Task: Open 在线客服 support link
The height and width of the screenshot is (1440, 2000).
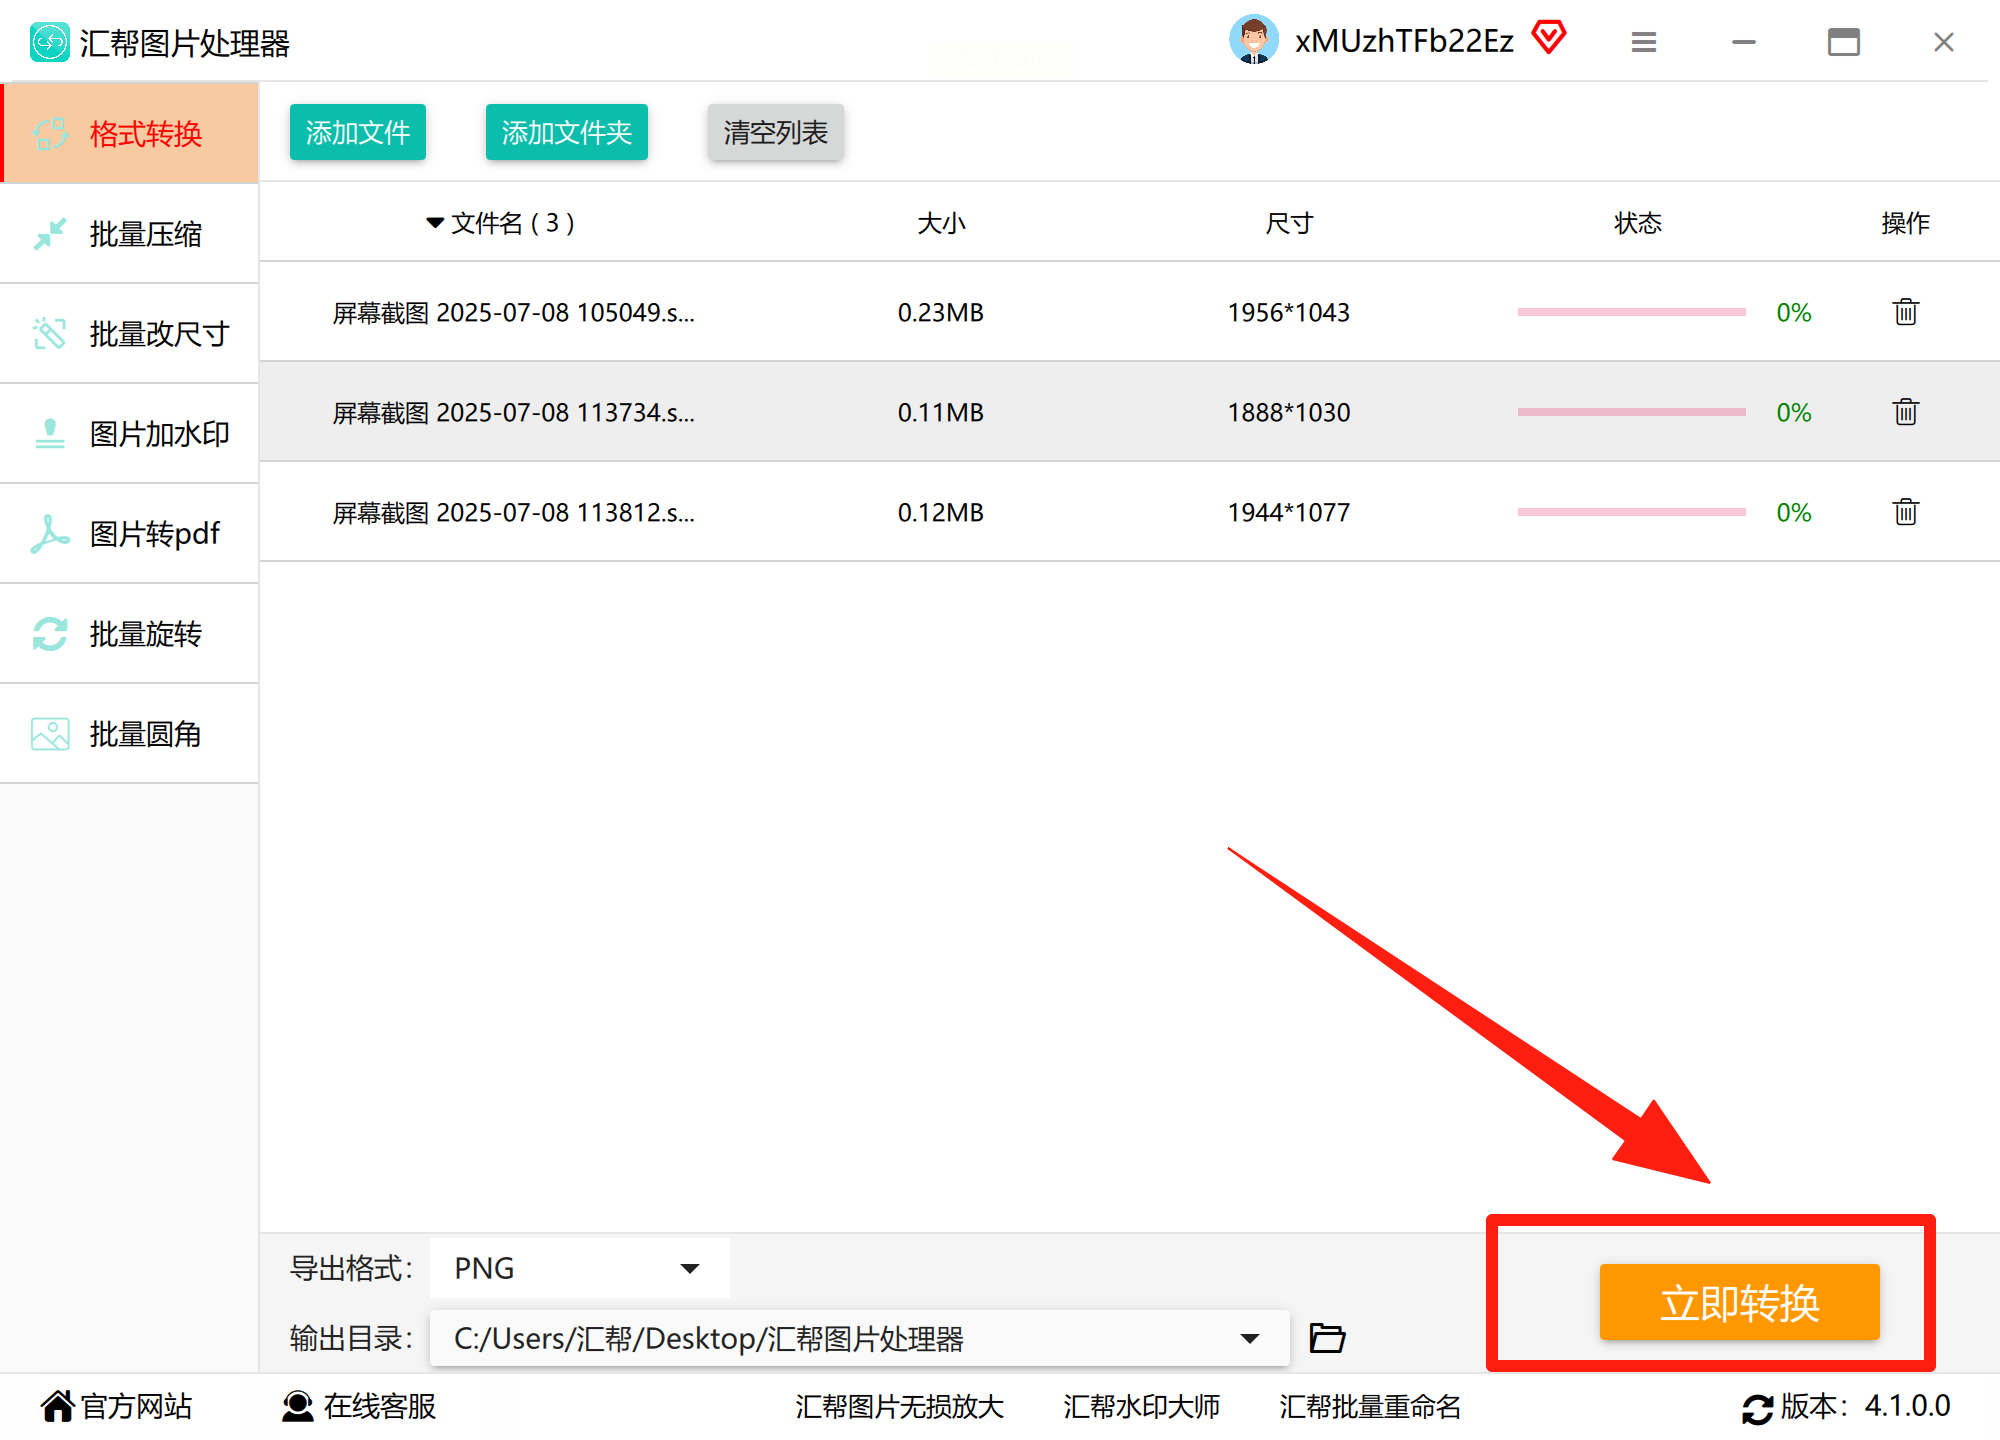Action: pyautogui.click(x=360, y=1406)
